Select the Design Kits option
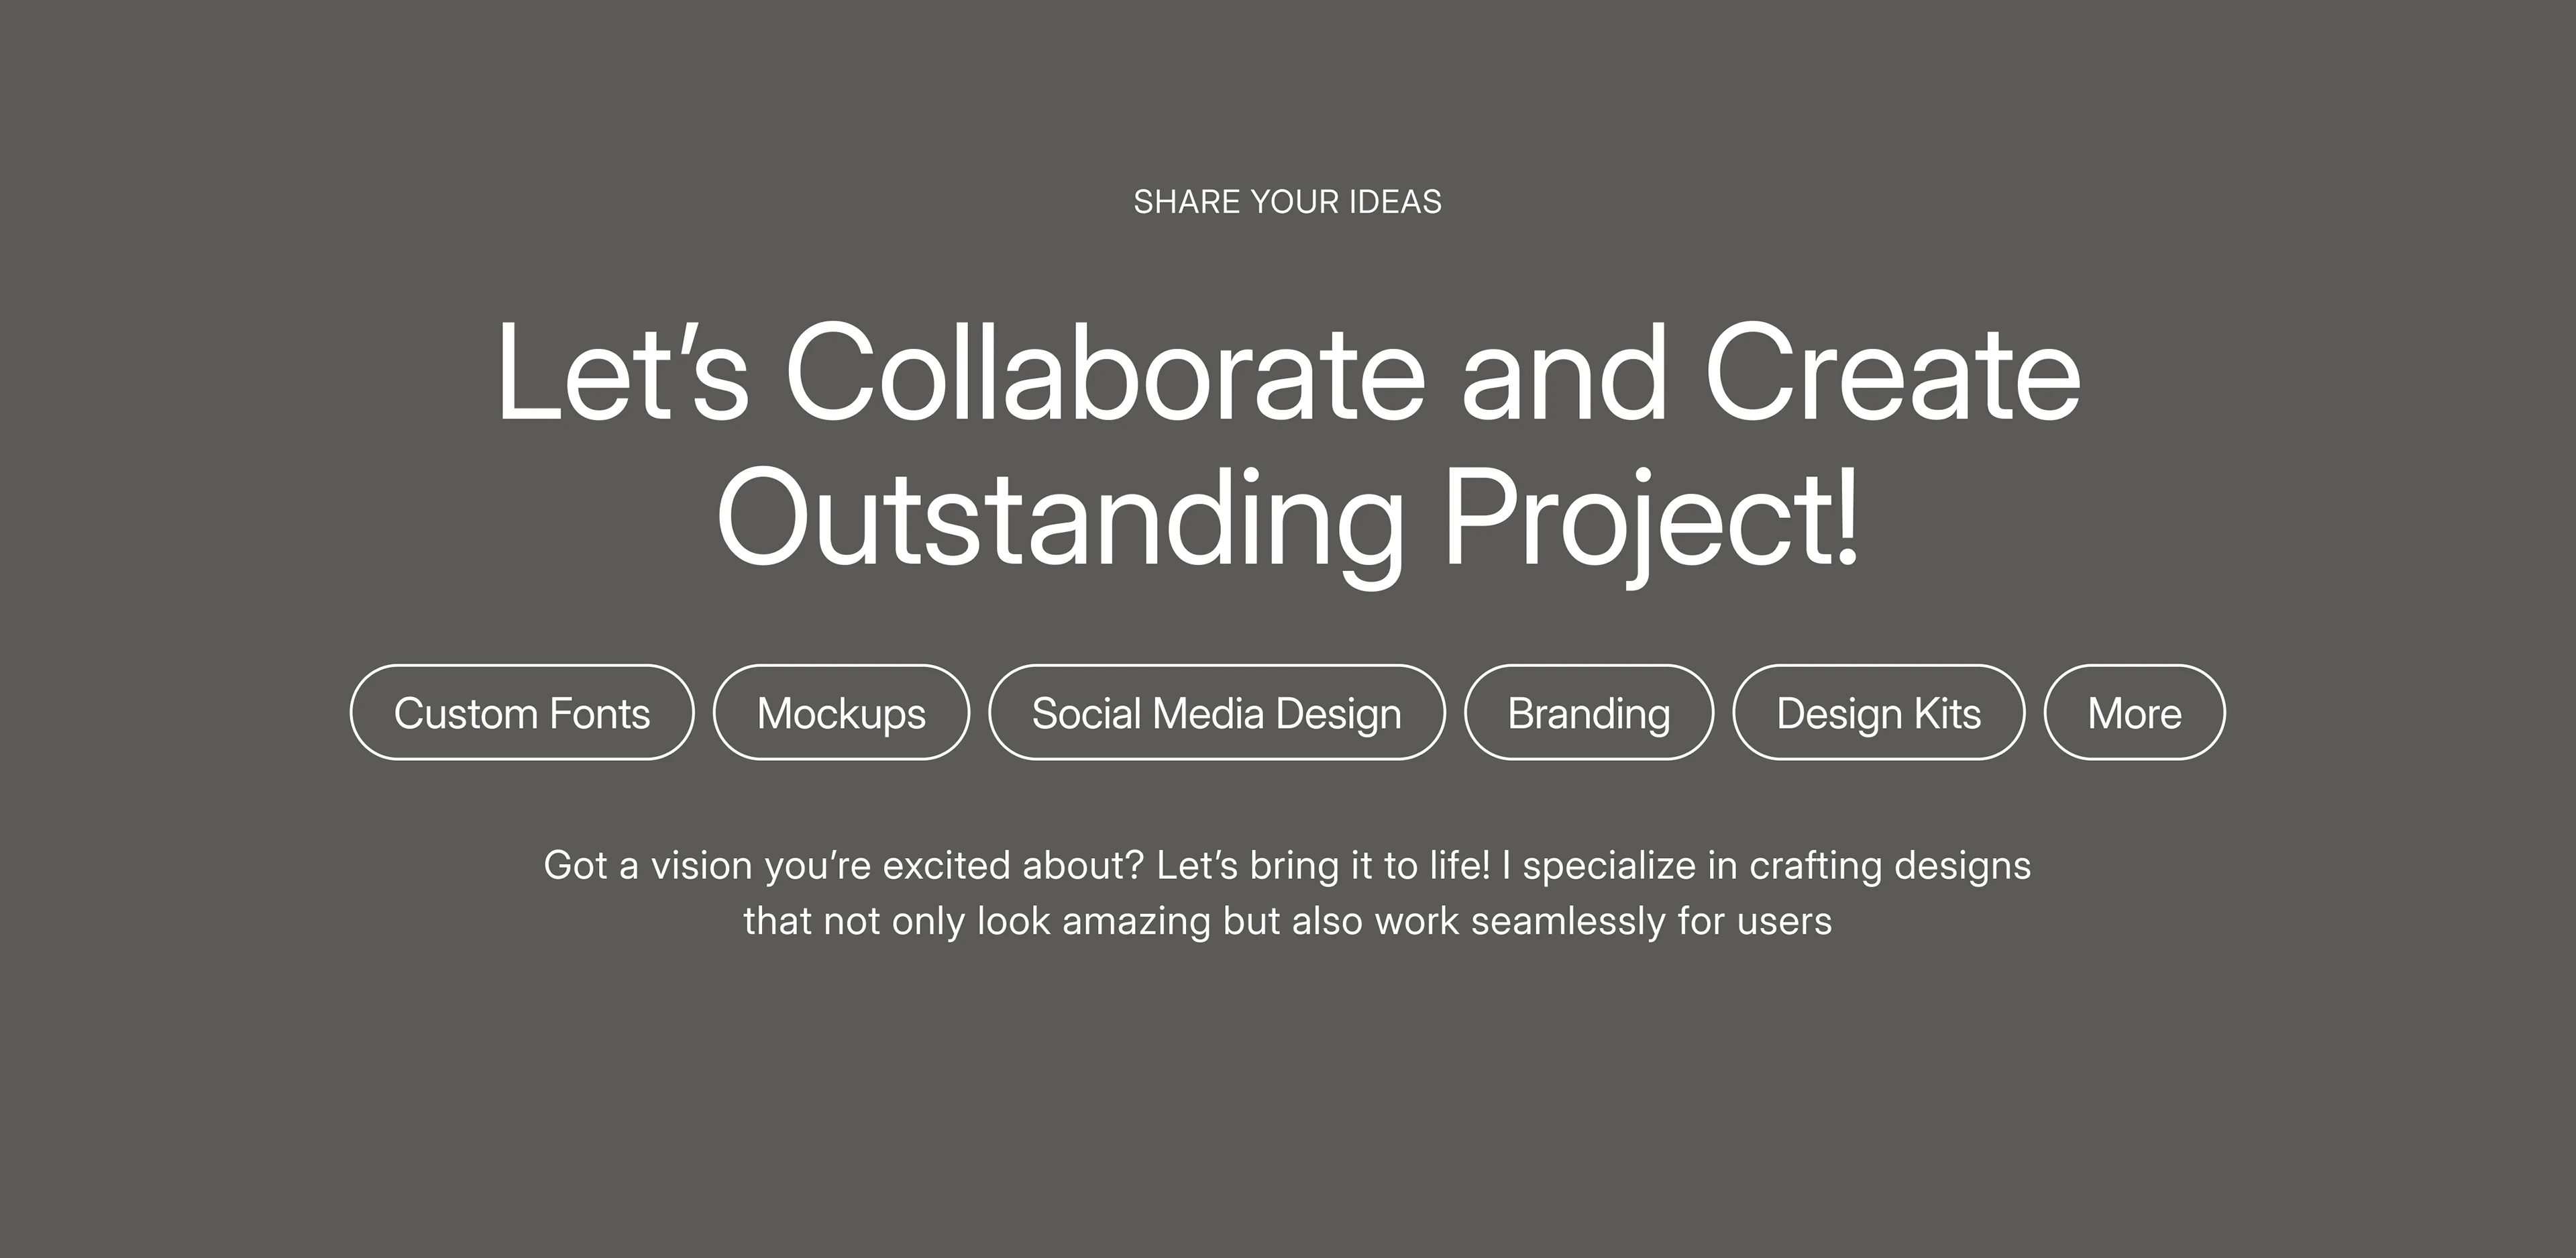 (x=1879, y=712)
